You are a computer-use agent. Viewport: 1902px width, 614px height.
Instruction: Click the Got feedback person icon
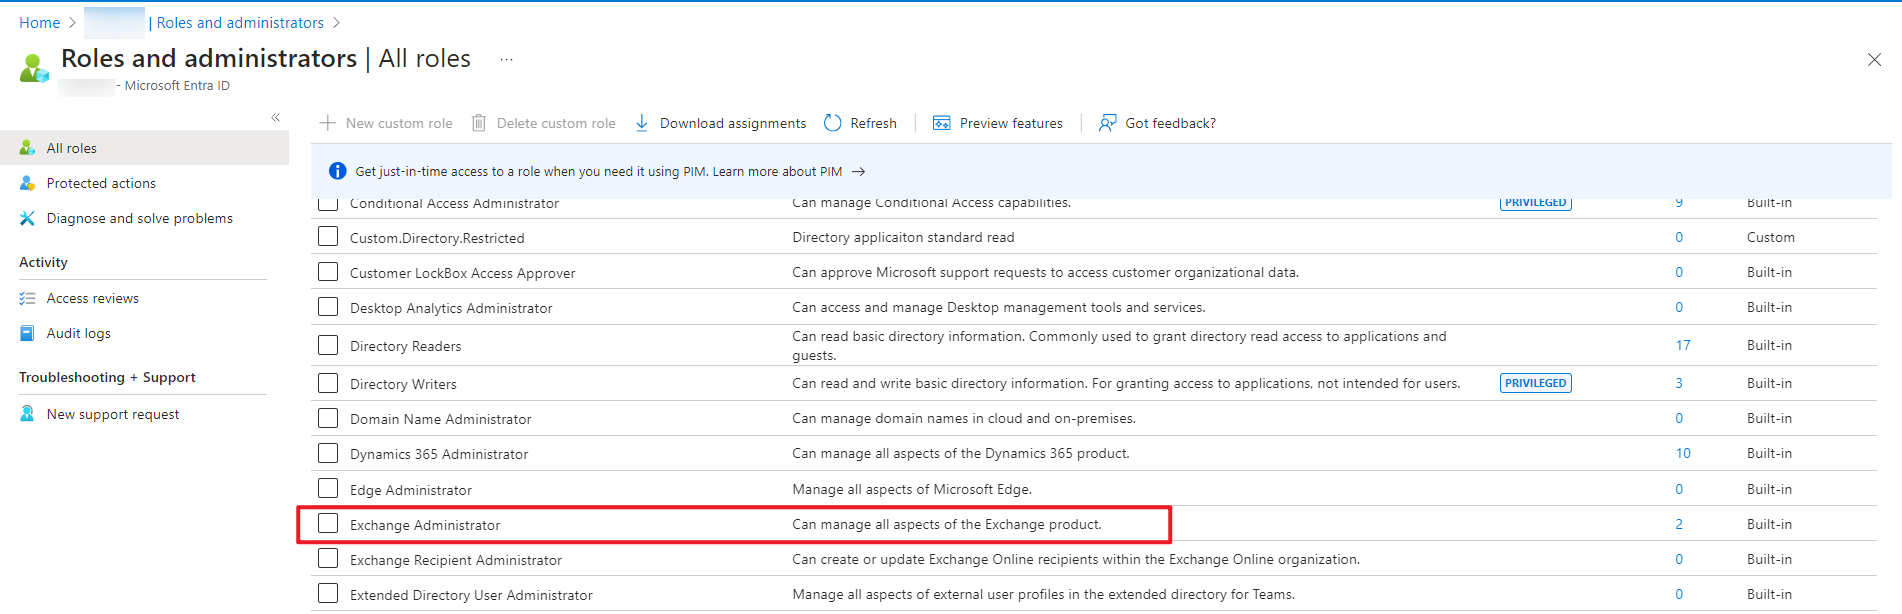coord(1107,123)
